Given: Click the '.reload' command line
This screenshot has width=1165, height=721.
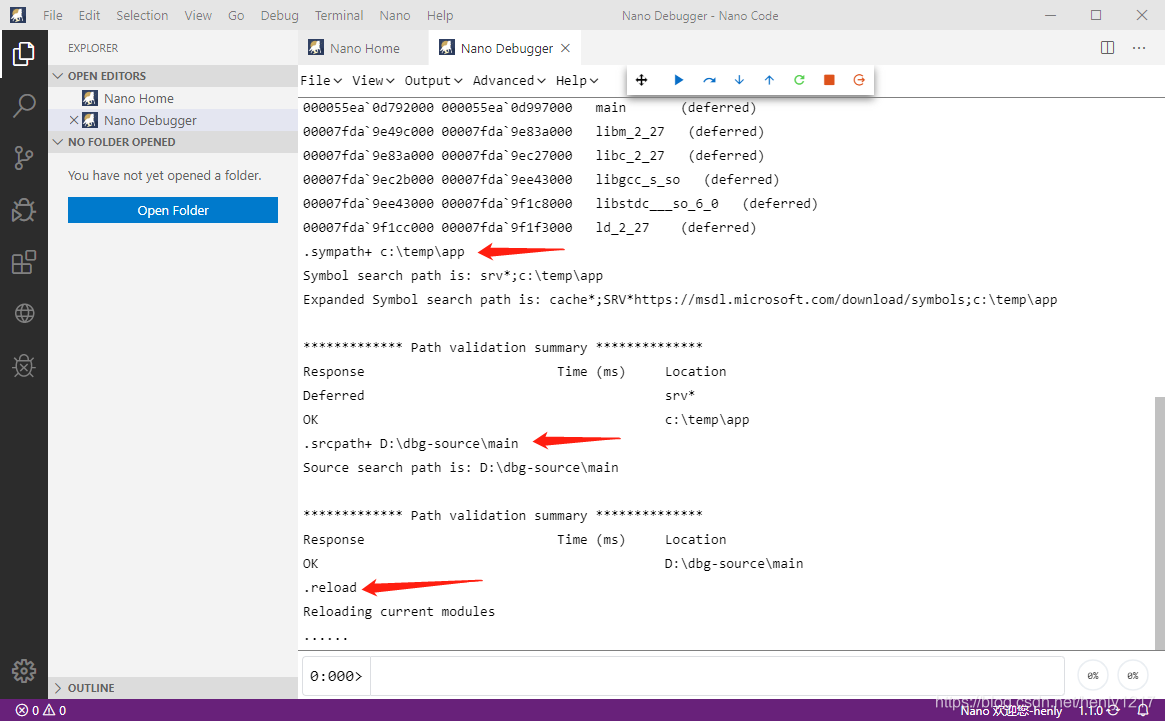Looking at the screenshot, I should click(330, 588).
